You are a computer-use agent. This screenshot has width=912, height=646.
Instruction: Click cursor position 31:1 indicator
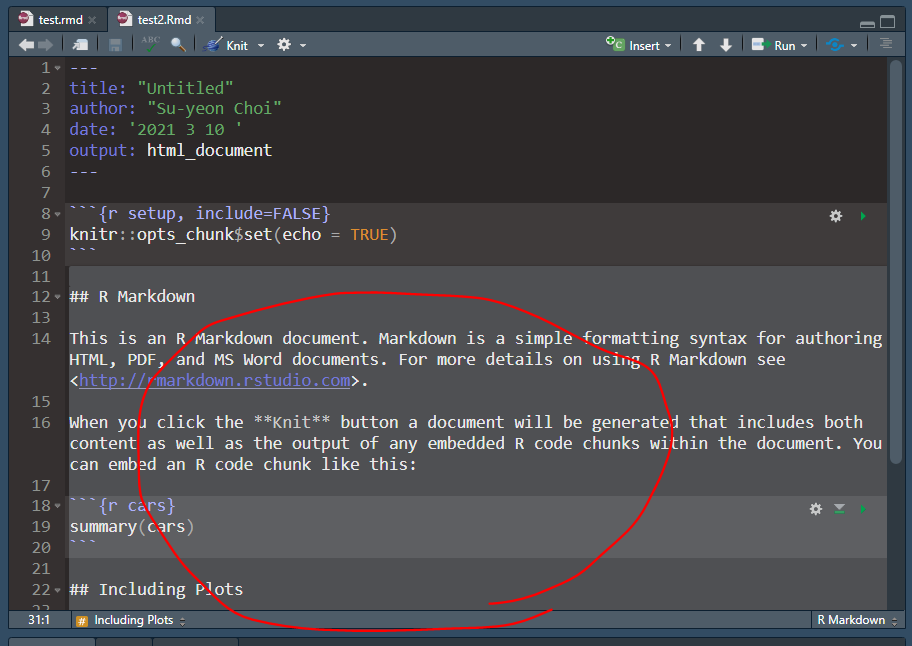point(38,620)
